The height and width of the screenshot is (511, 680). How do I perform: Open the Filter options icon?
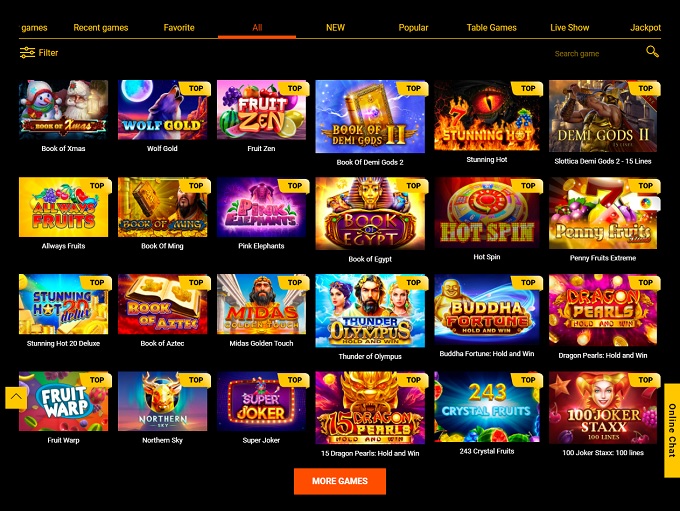pos(27,52)
